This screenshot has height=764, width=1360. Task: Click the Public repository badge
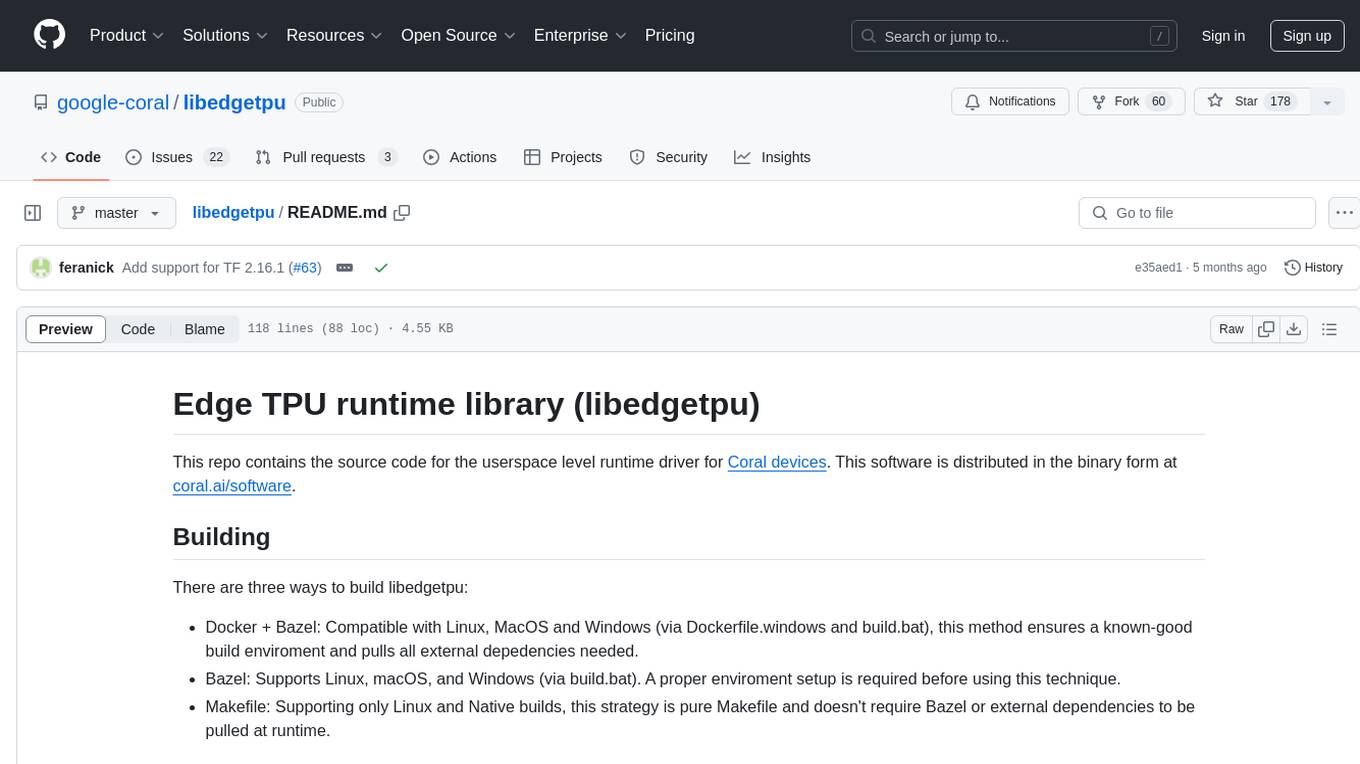tap(319, 102)
